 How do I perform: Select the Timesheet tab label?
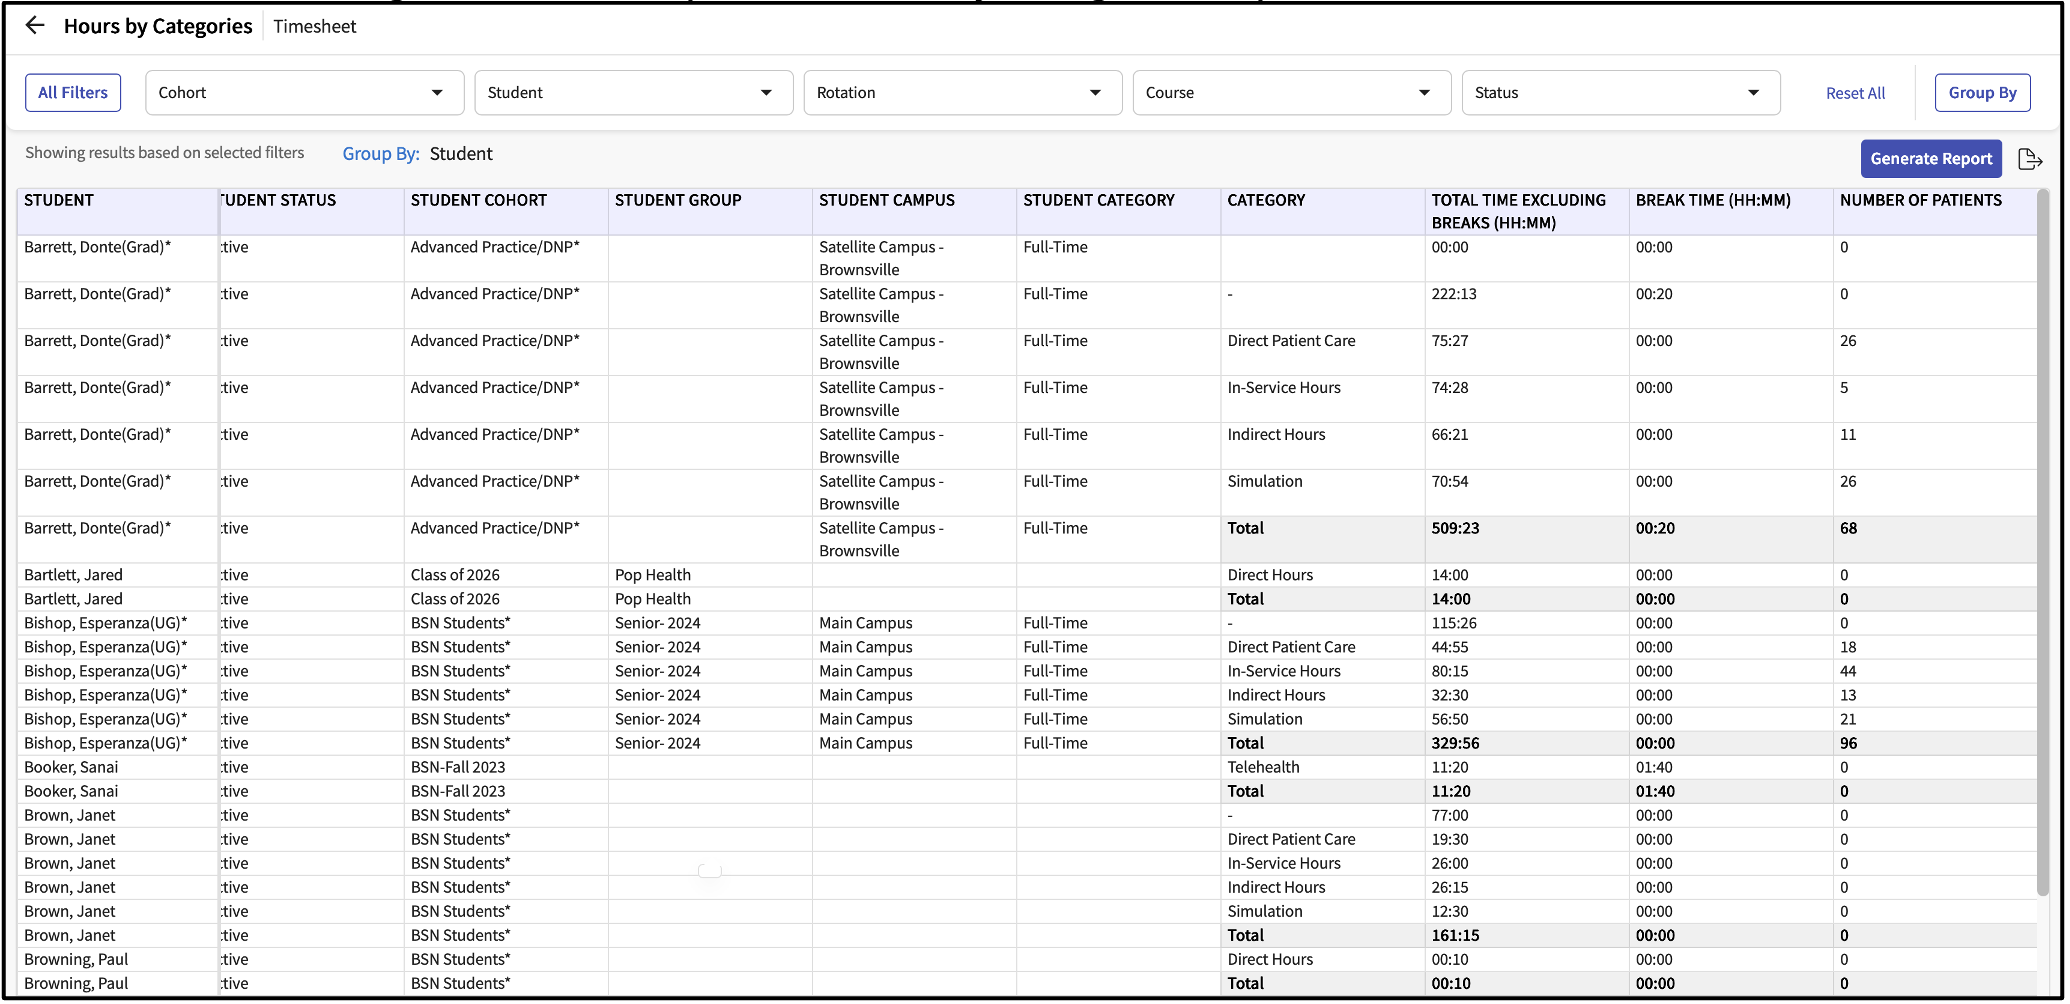click(315, 27)
